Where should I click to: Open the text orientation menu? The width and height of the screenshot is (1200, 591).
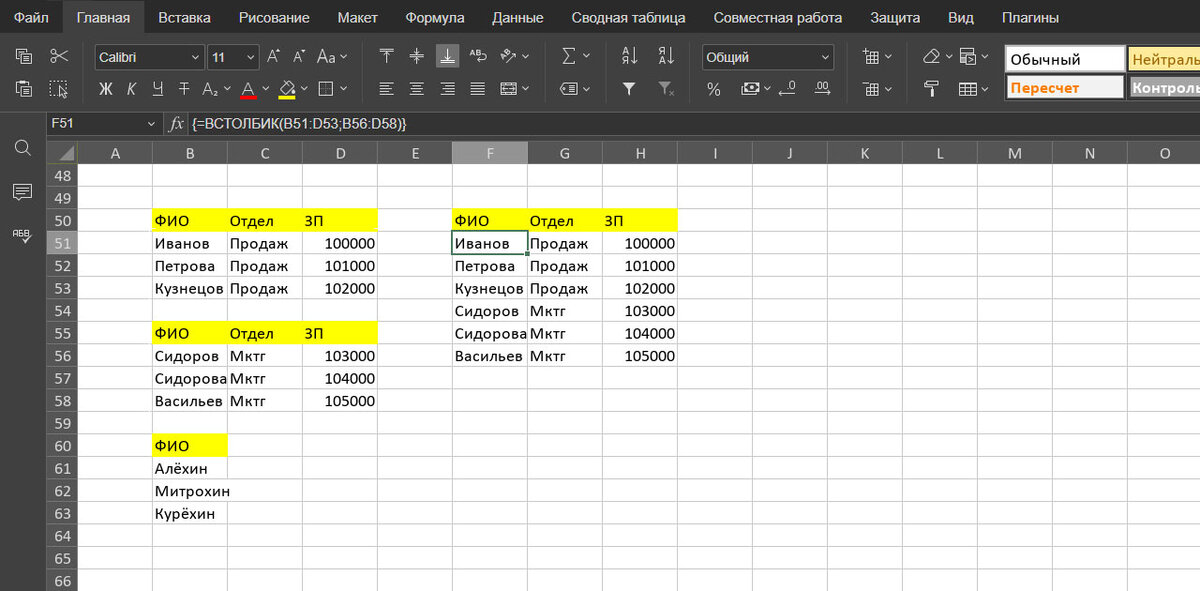coord(514,57)
